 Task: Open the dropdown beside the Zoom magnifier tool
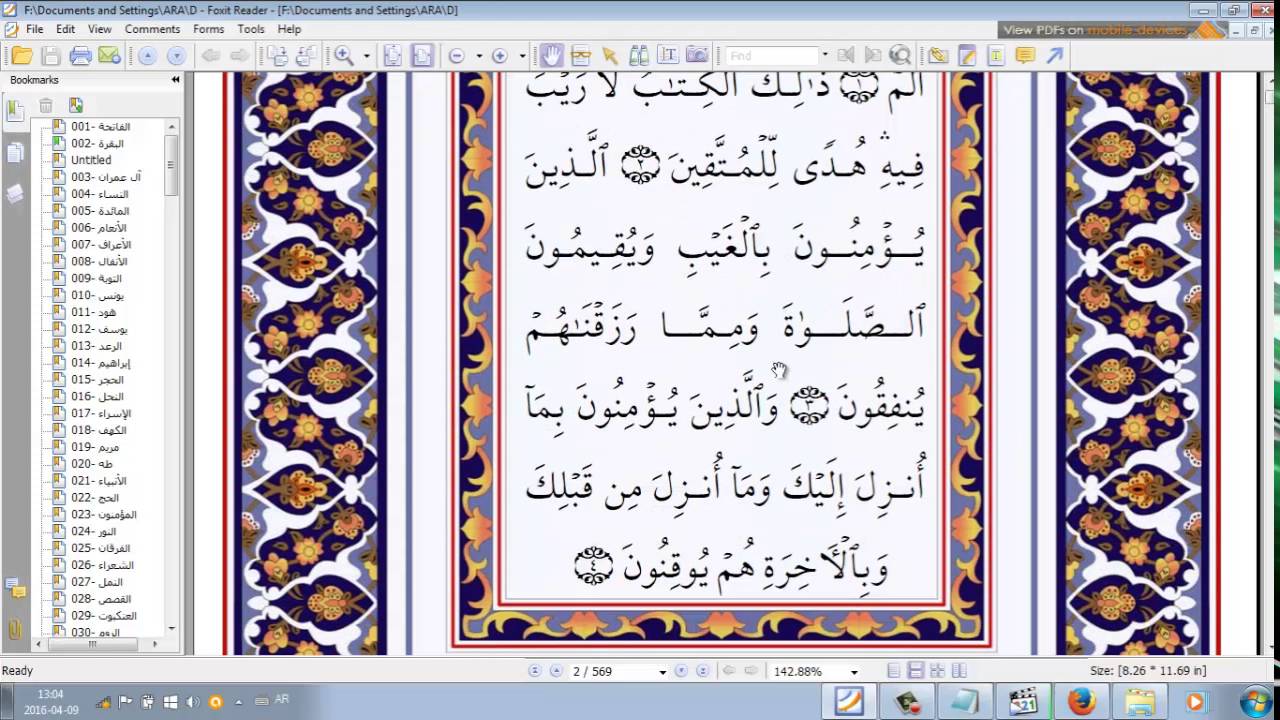(366, 56)
